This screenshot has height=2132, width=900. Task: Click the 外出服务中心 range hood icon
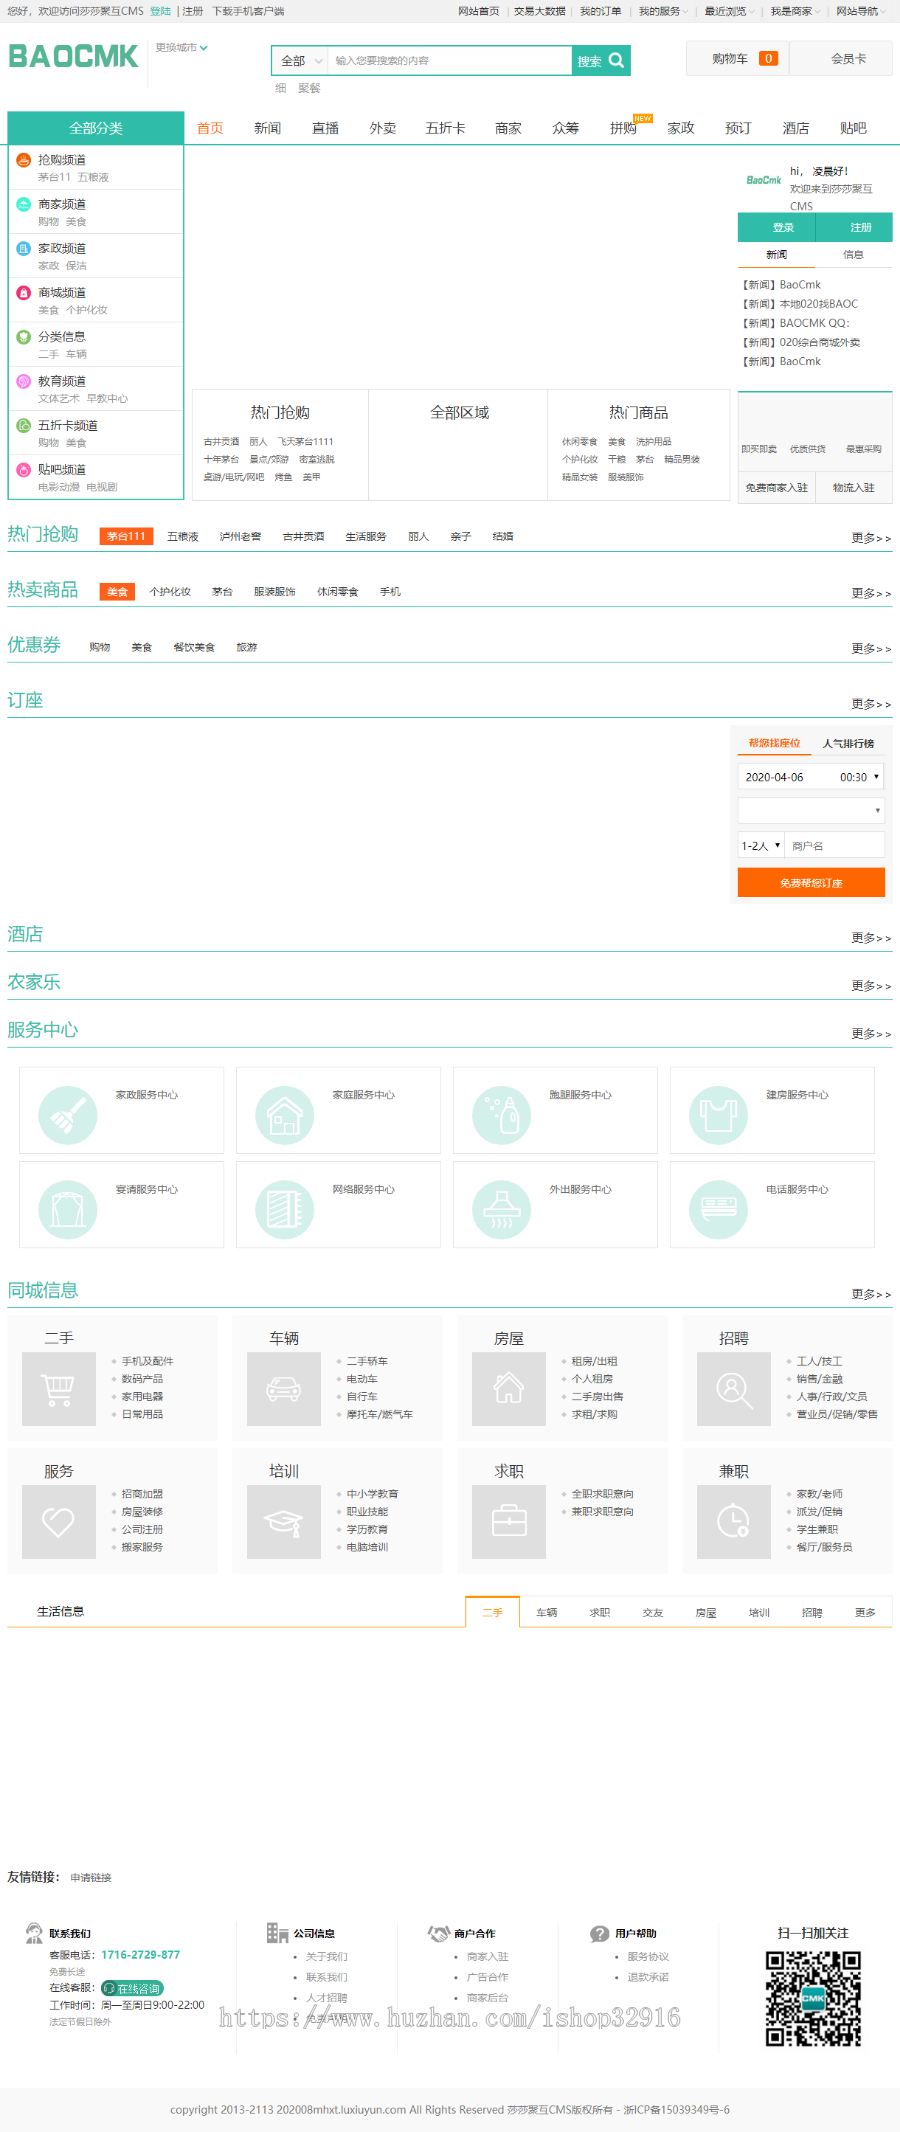point(502,1209)
